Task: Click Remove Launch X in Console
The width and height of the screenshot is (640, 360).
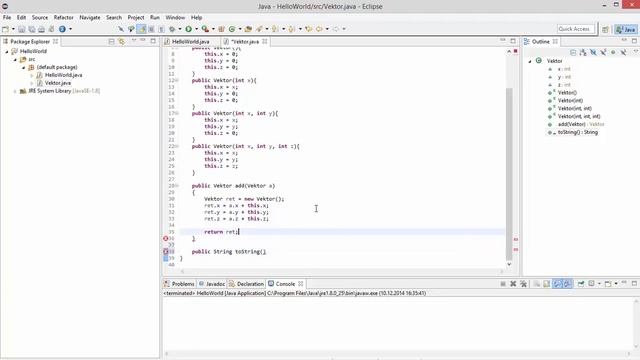Action: click(513, 284)
